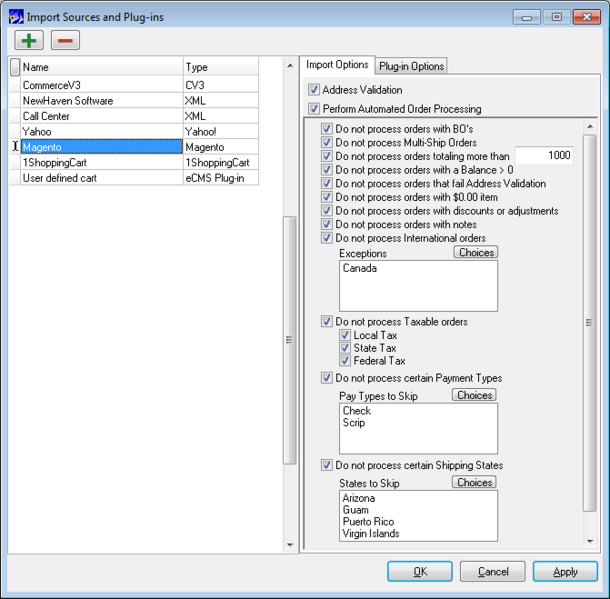This screenshot has width=610, height=599.
Task: Select the Import Options tab
Action: tap(337, 65)
